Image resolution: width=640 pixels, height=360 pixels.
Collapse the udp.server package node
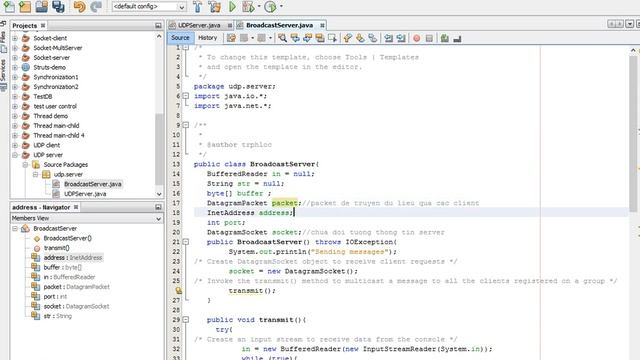36,174
